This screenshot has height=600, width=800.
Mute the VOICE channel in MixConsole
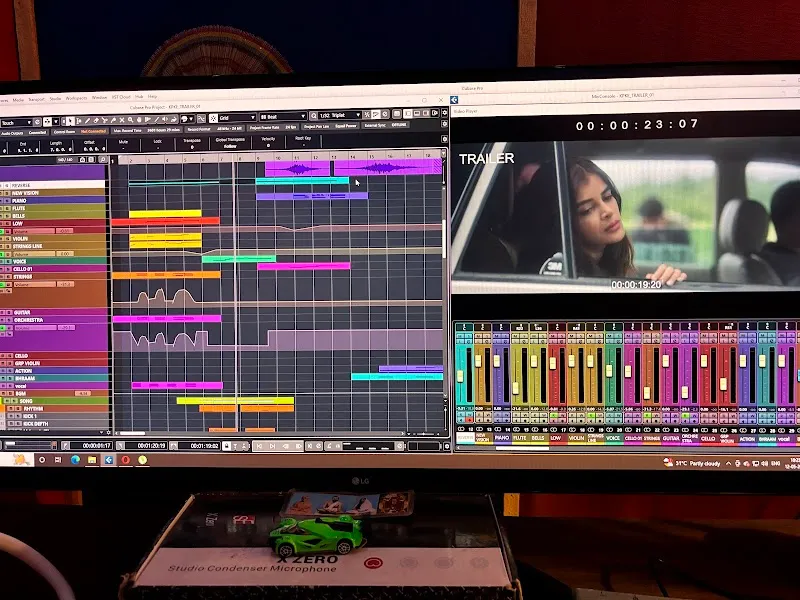click(609, 336)
